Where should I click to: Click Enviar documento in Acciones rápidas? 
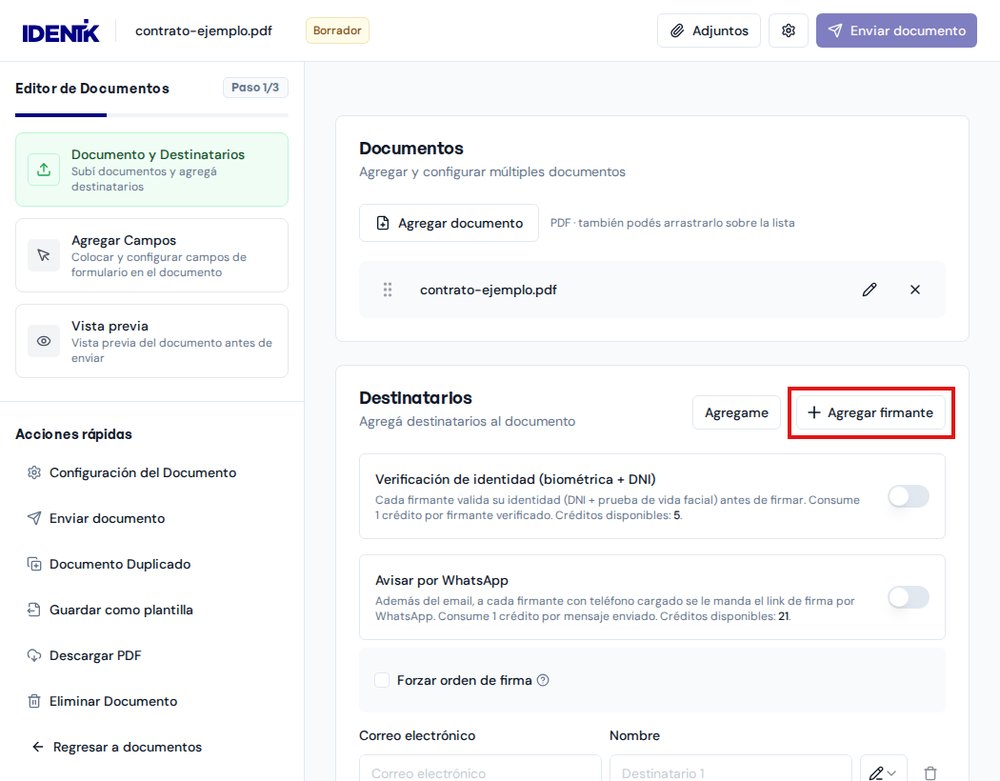click(x=96, y=518)
